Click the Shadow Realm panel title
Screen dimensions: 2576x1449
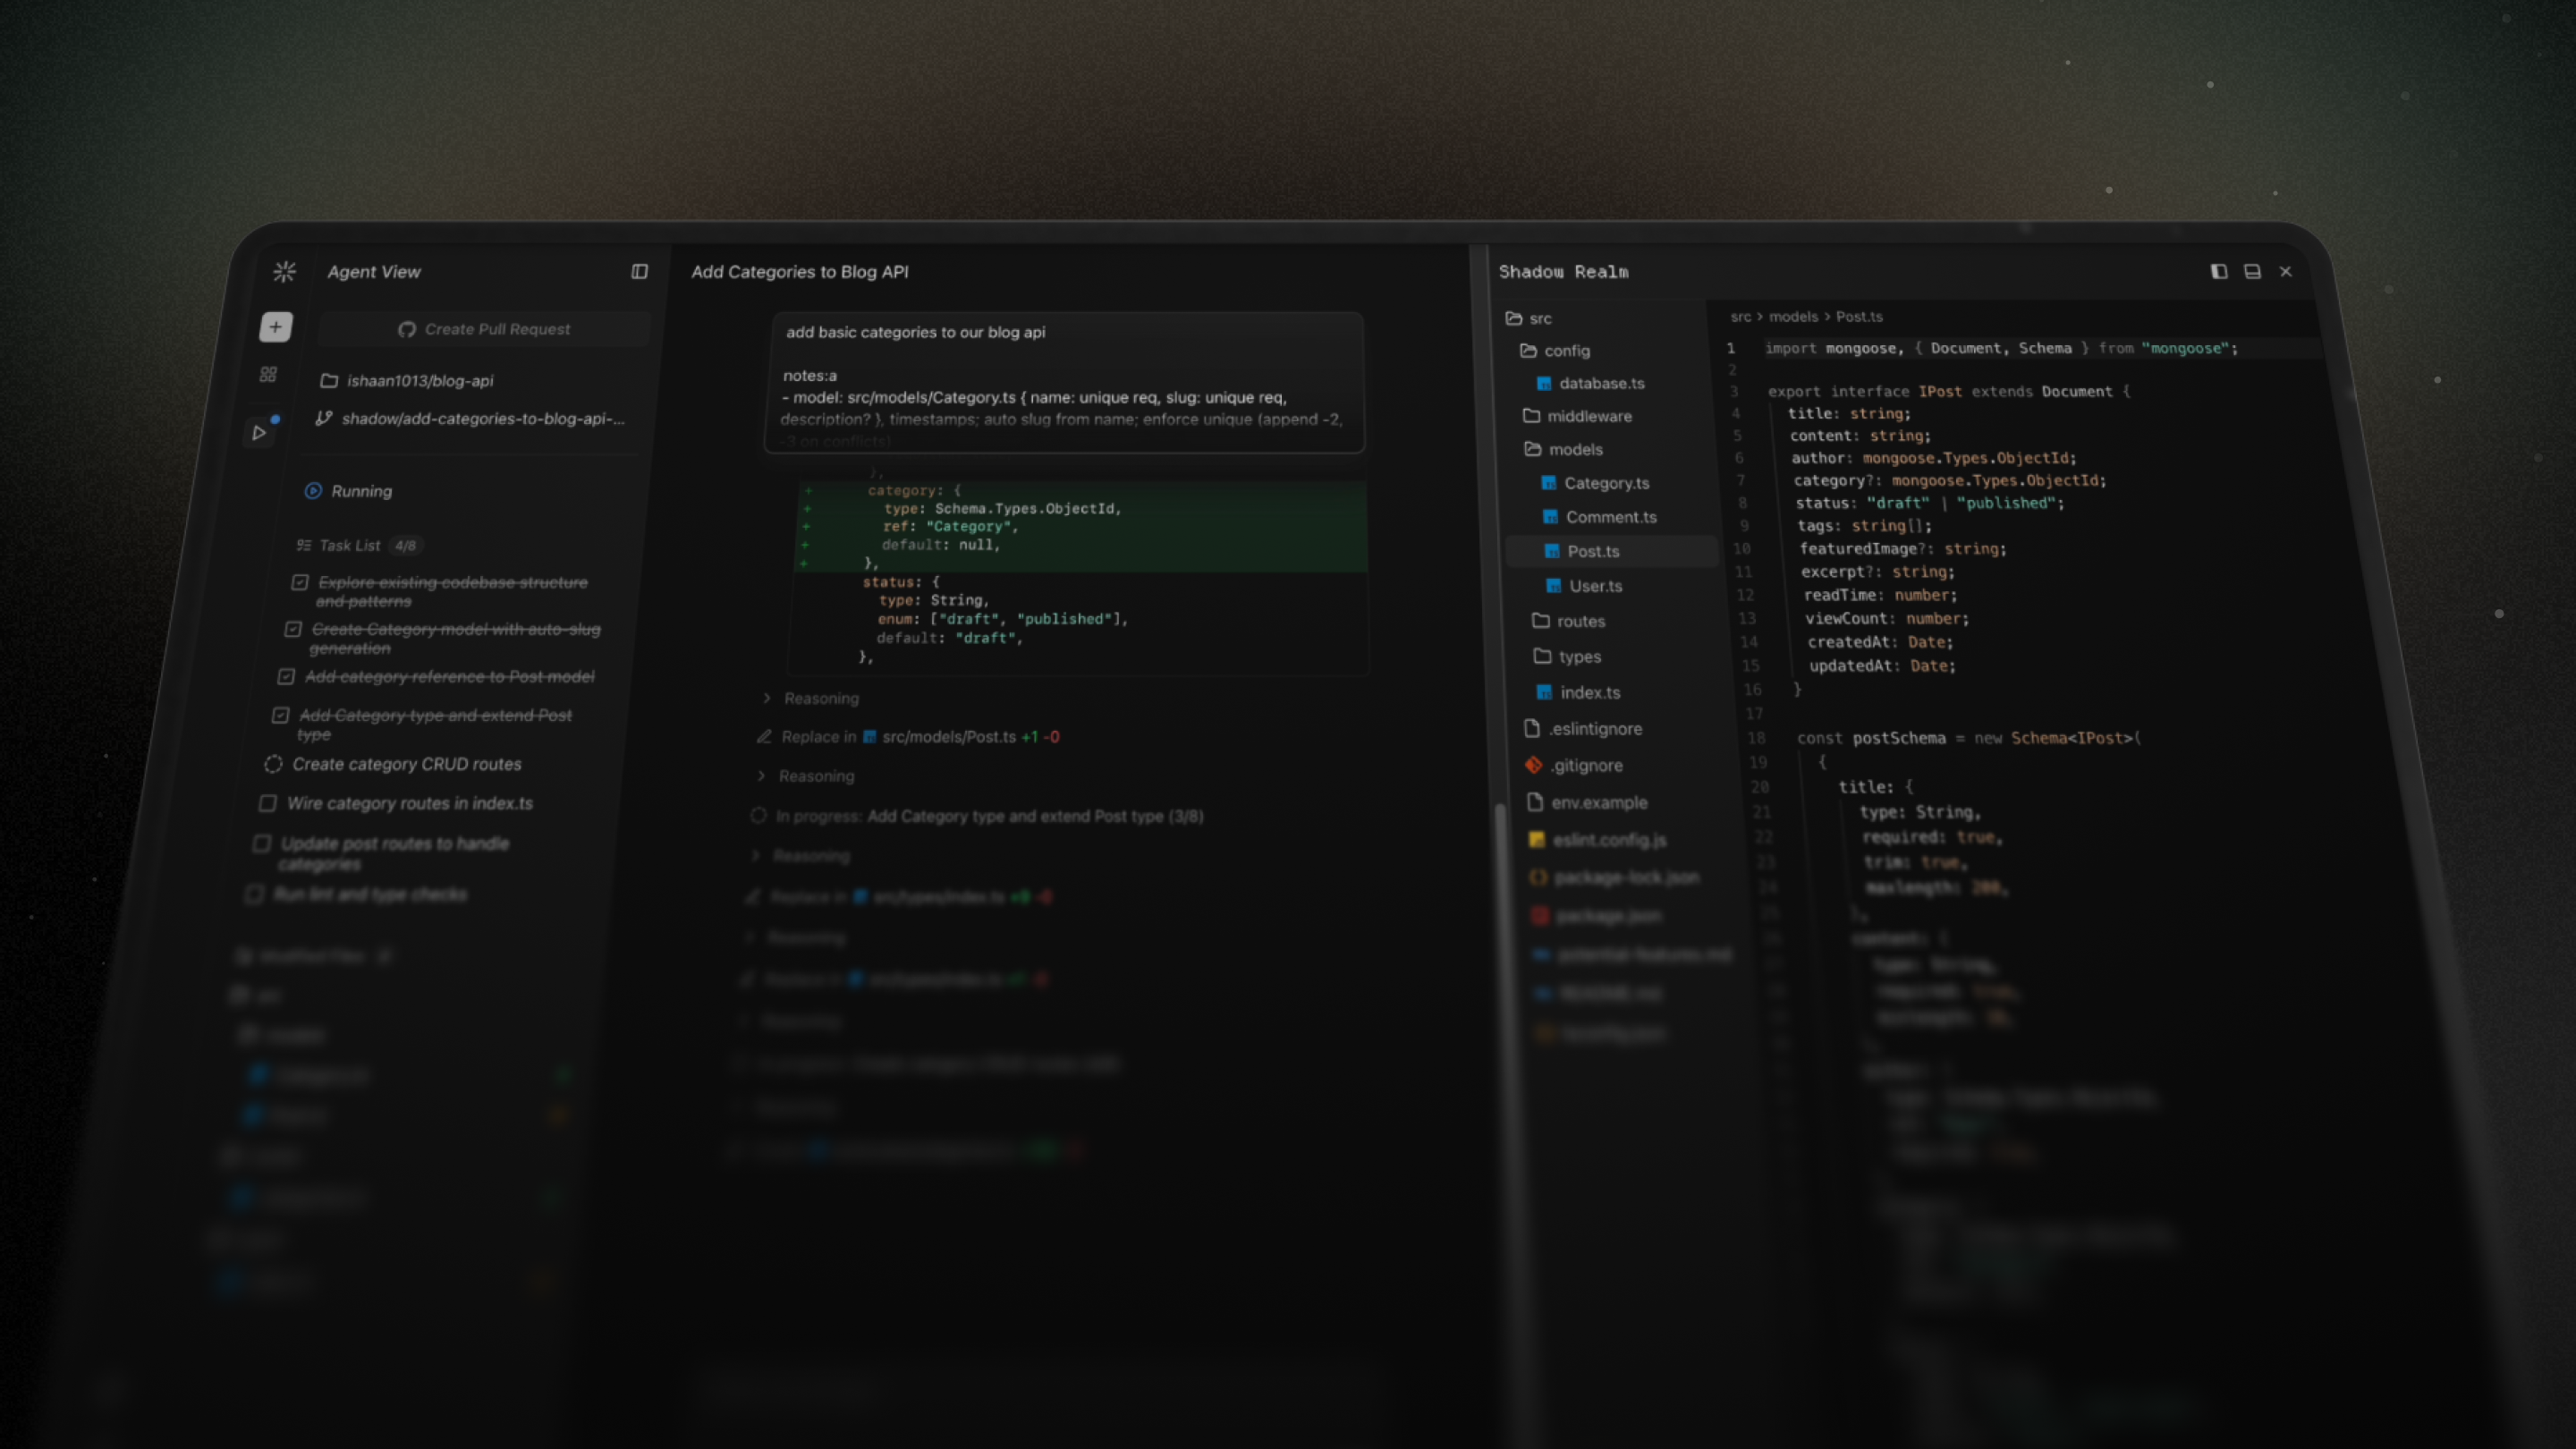coord(1564,272)
